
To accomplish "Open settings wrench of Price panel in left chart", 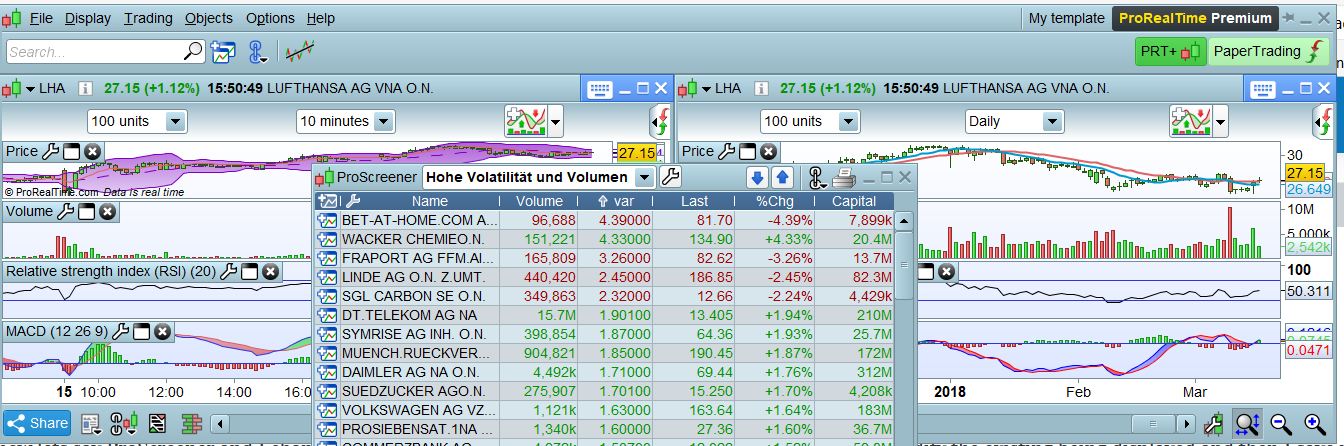I will coord(51,151).
